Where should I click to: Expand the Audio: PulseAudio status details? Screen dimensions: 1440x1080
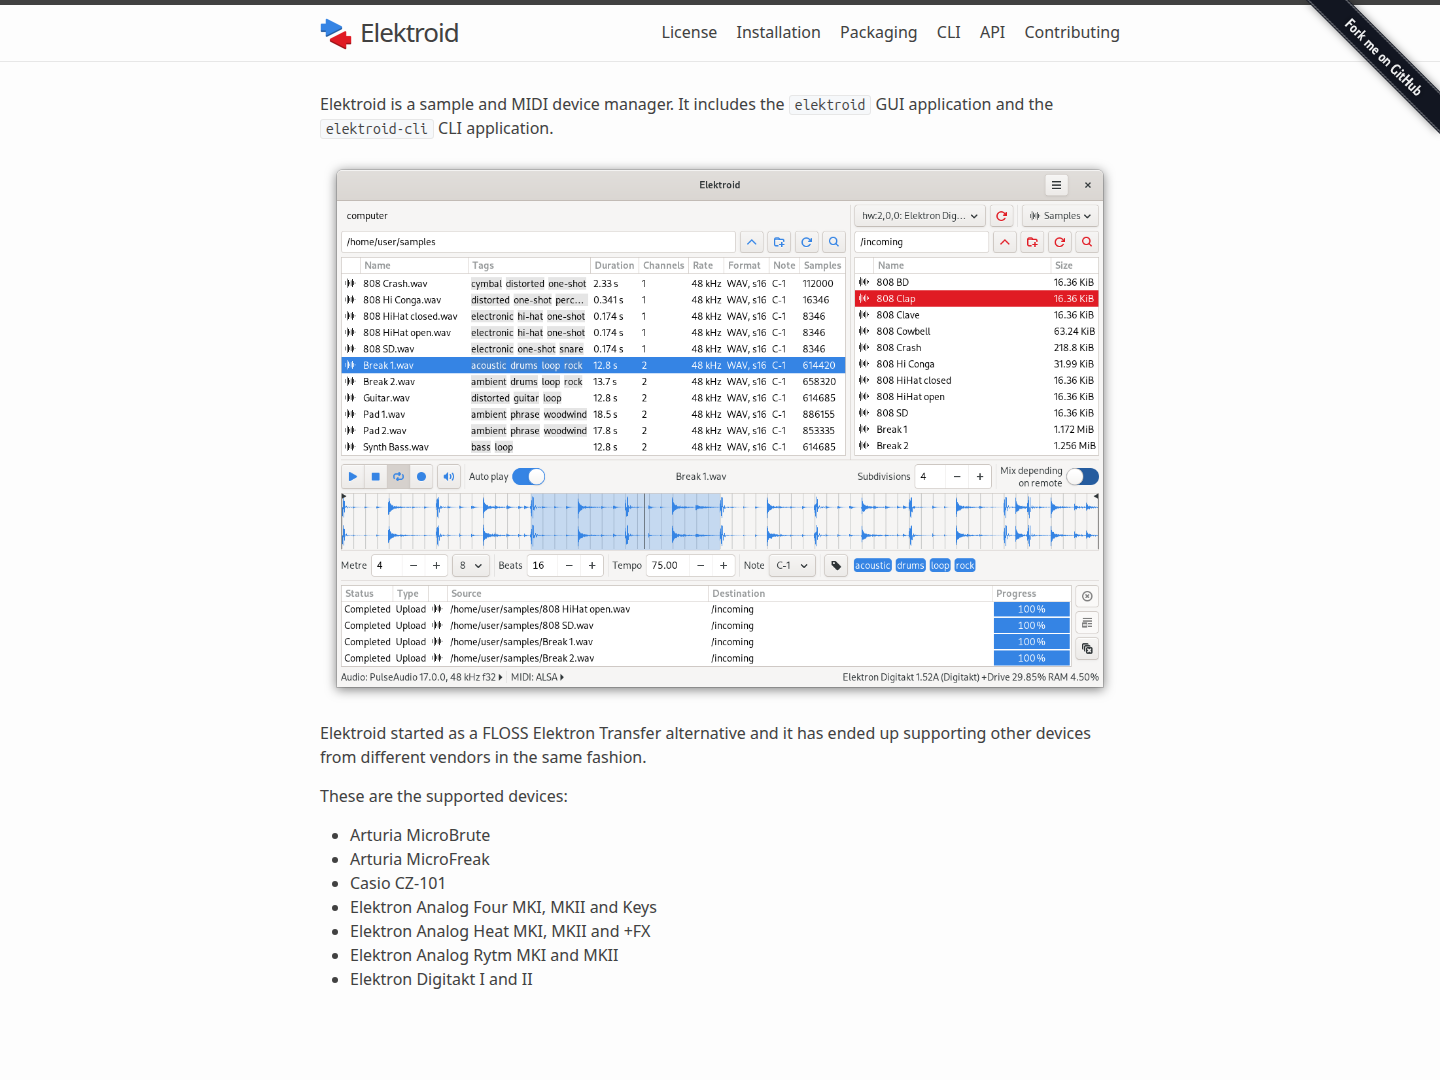[x=422, y=678]
